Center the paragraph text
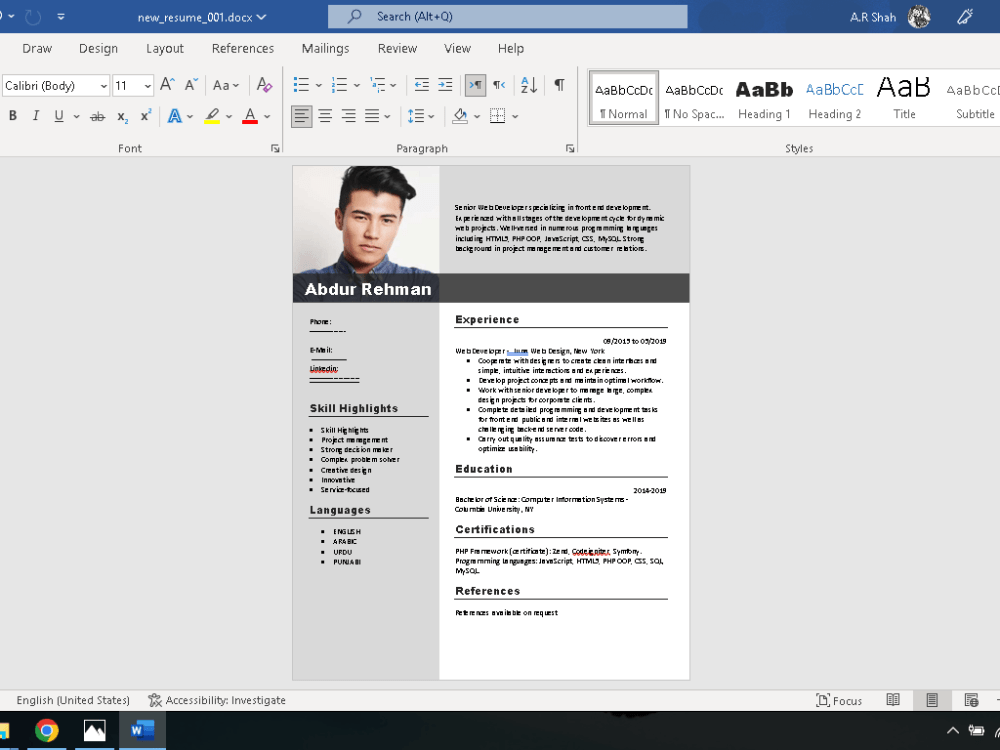This screenshot has height=750, width=1000. 325,116
